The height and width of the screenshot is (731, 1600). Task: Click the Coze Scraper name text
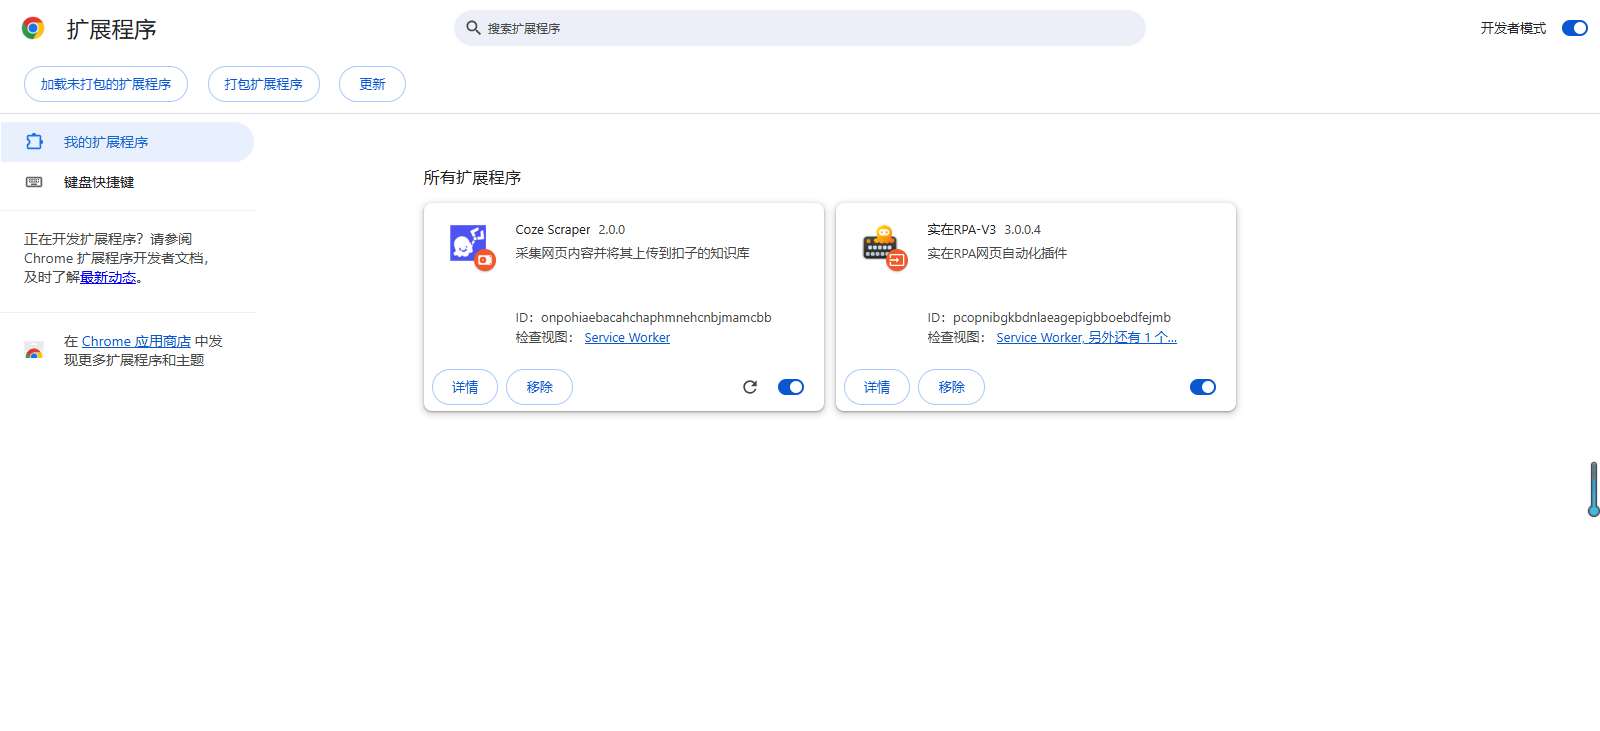coord(553,229)
